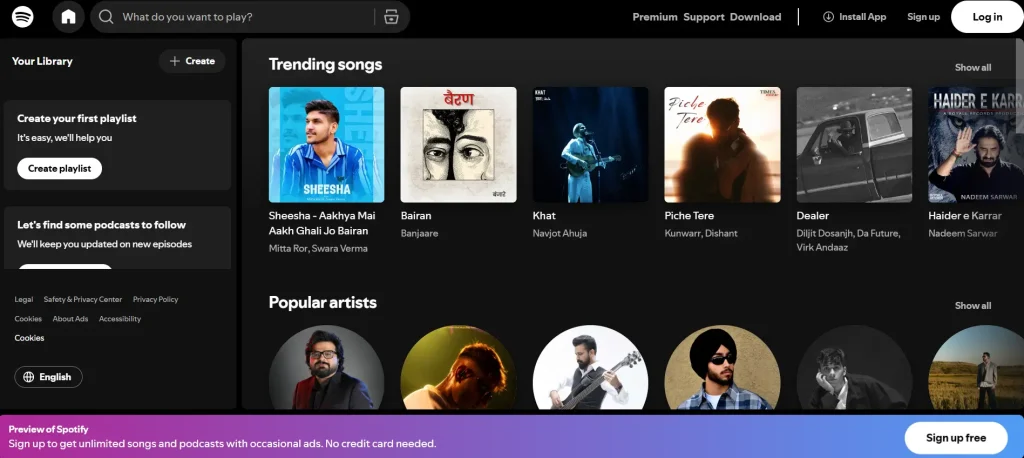The image size is (1024, 458).
Task: Click the search magnifier icon
Action: pyautogui.click(x=106, y=17)
